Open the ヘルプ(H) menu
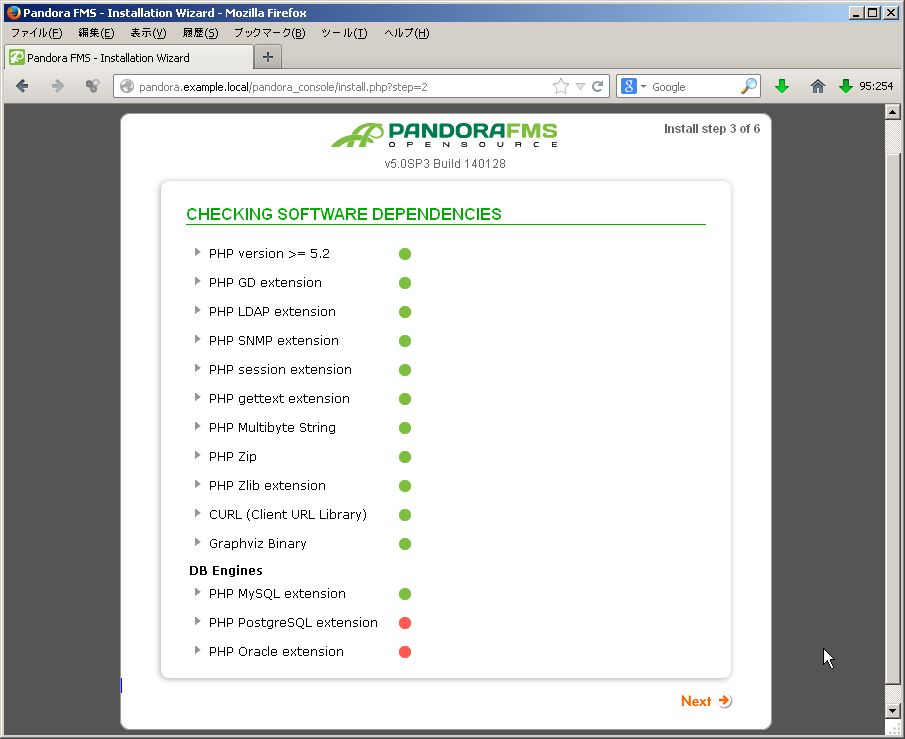905x739 pixels. tap(407, 33)
